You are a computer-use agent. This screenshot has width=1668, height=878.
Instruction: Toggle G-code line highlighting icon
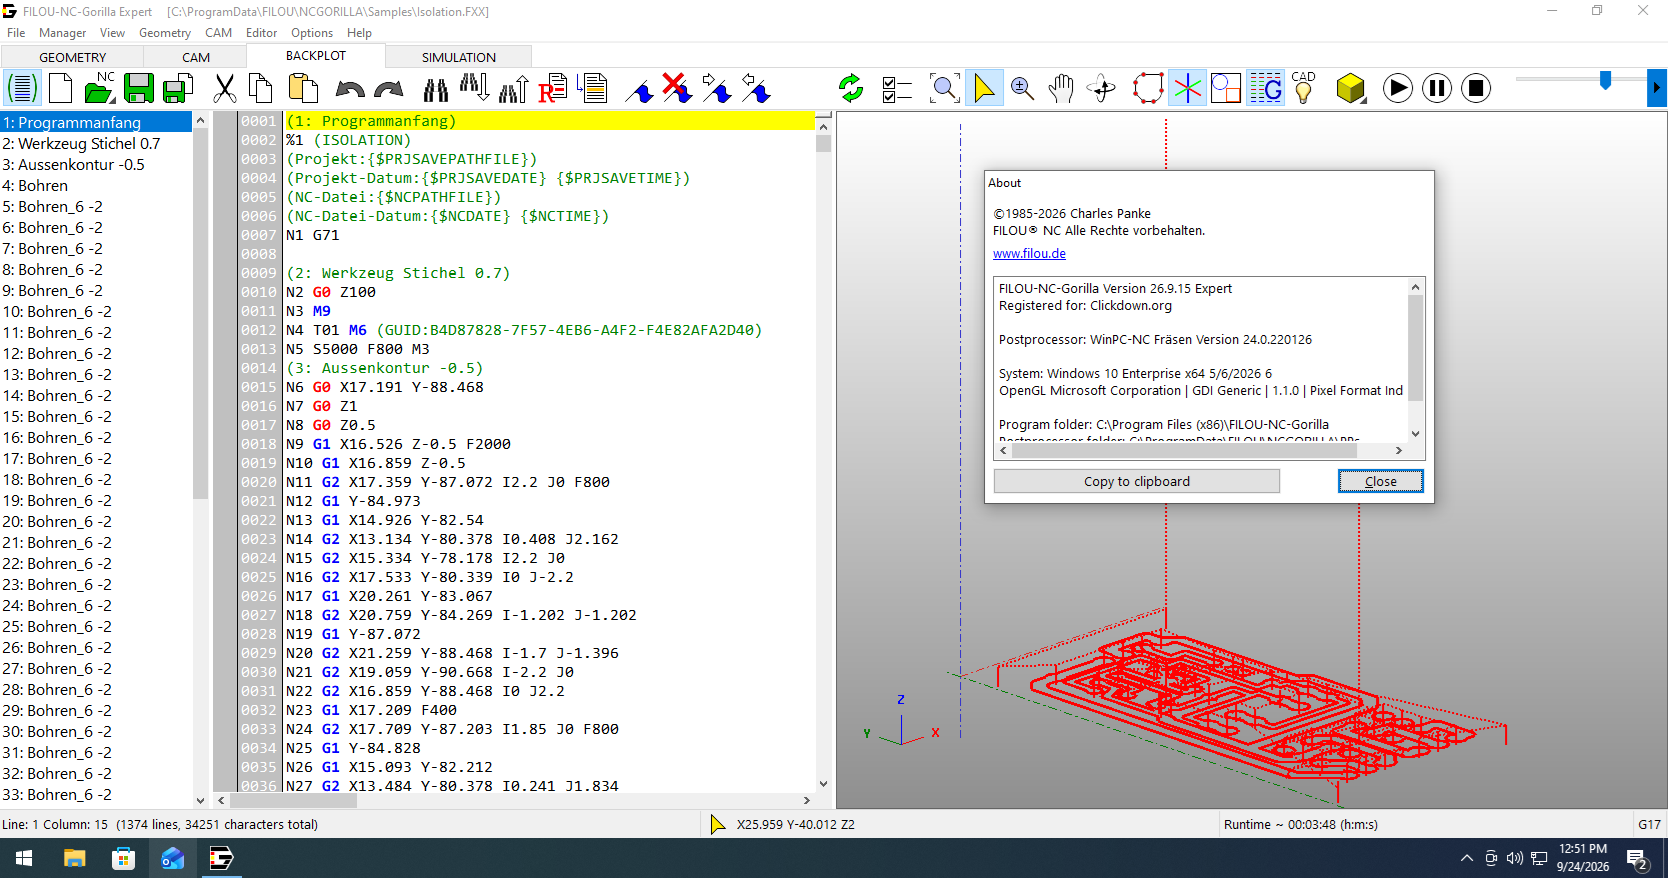click(1266, 89)
